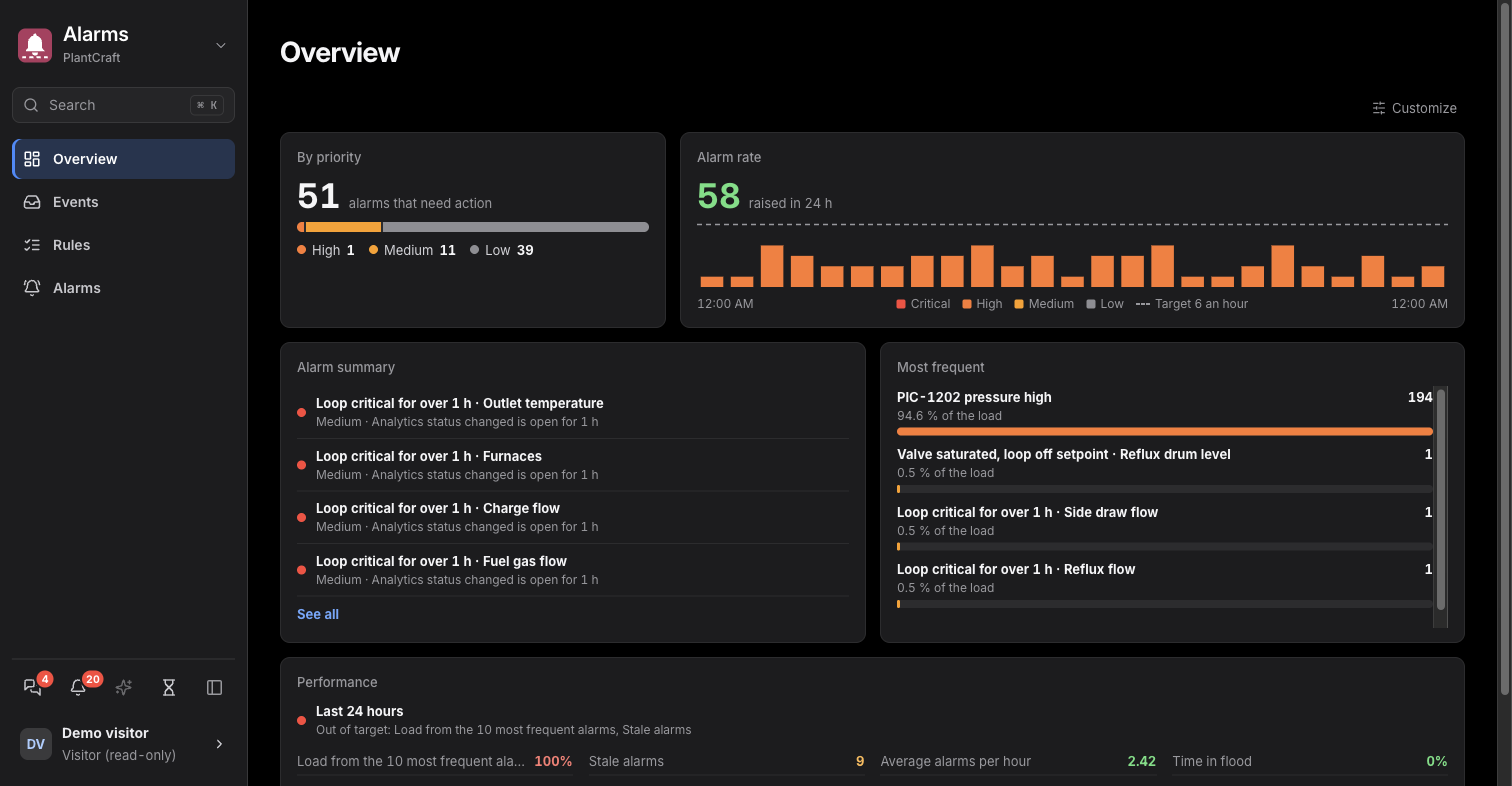Expand the Demo visitor account menu
Viewport: 1512px width, 786px height.
click(123, 744)
